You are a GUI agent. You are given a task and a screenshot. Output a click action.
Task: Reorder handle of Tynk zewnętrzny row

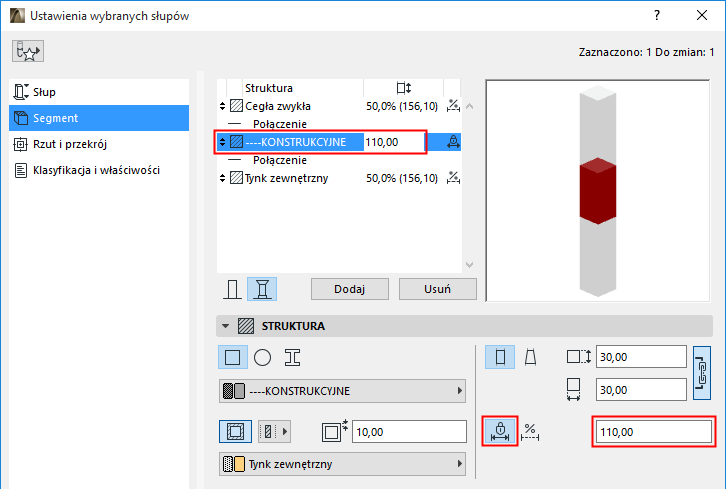[222, 178]
